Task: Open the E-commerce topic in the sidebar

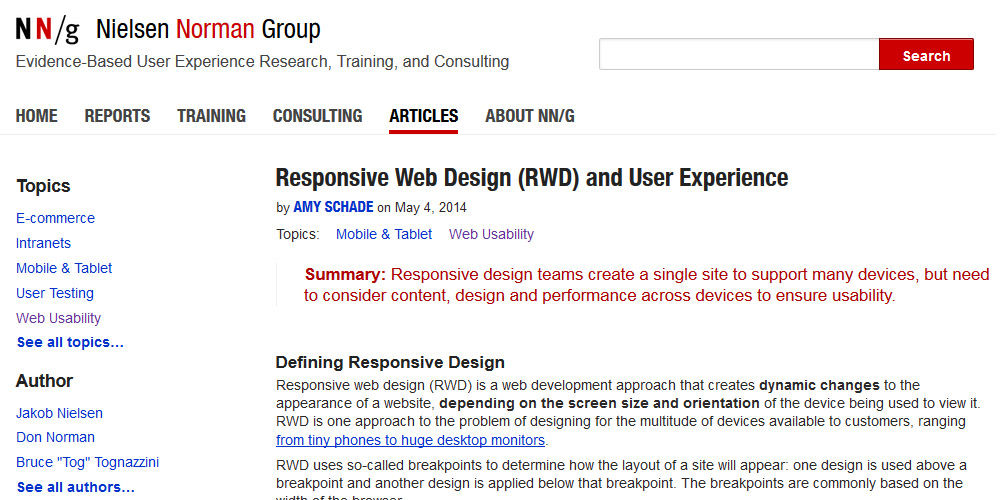Action: pos(55,218)
